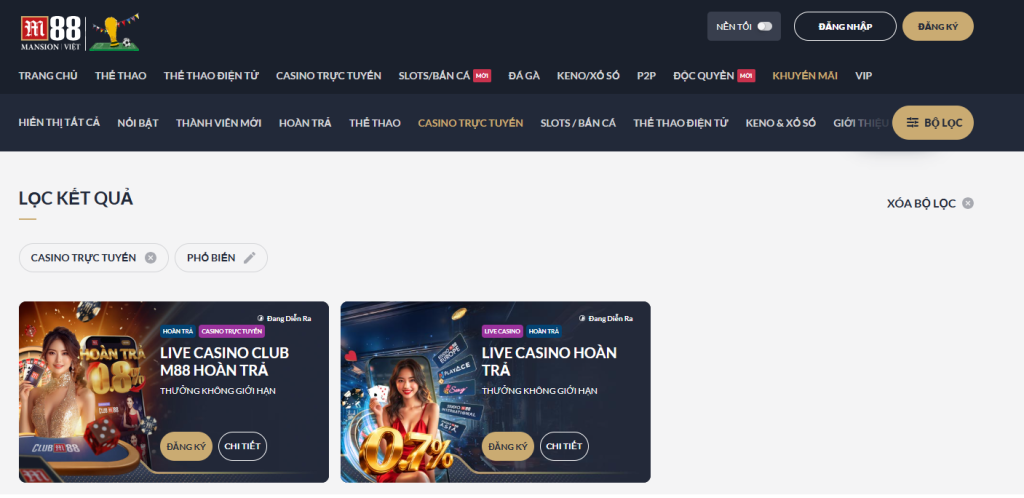This screenshot has height=498, width=1024.
Task: Click Hoàn Trả tag on Live Casino Hoàn Trả card
Action: click(x=543, y=332)
